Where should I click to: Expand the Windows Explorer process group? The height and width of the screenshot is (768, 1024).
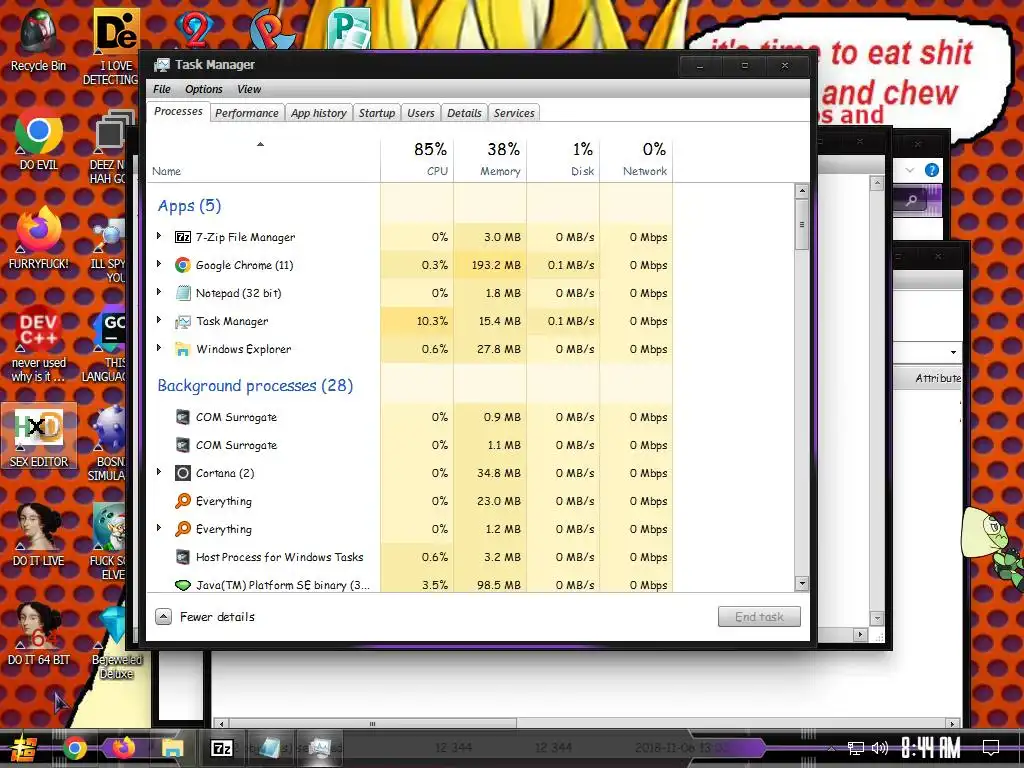coord(159,349)
